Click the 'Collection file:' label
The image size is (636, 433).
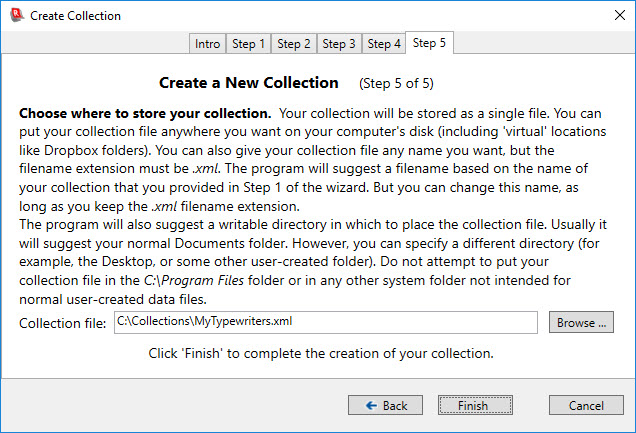(x=63, y=323)
